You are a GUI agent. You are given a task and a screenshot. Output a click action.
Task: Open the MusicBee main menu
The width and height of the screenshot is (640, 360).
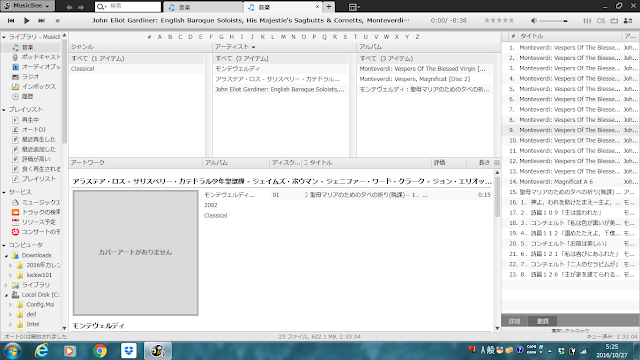[27, 6]
